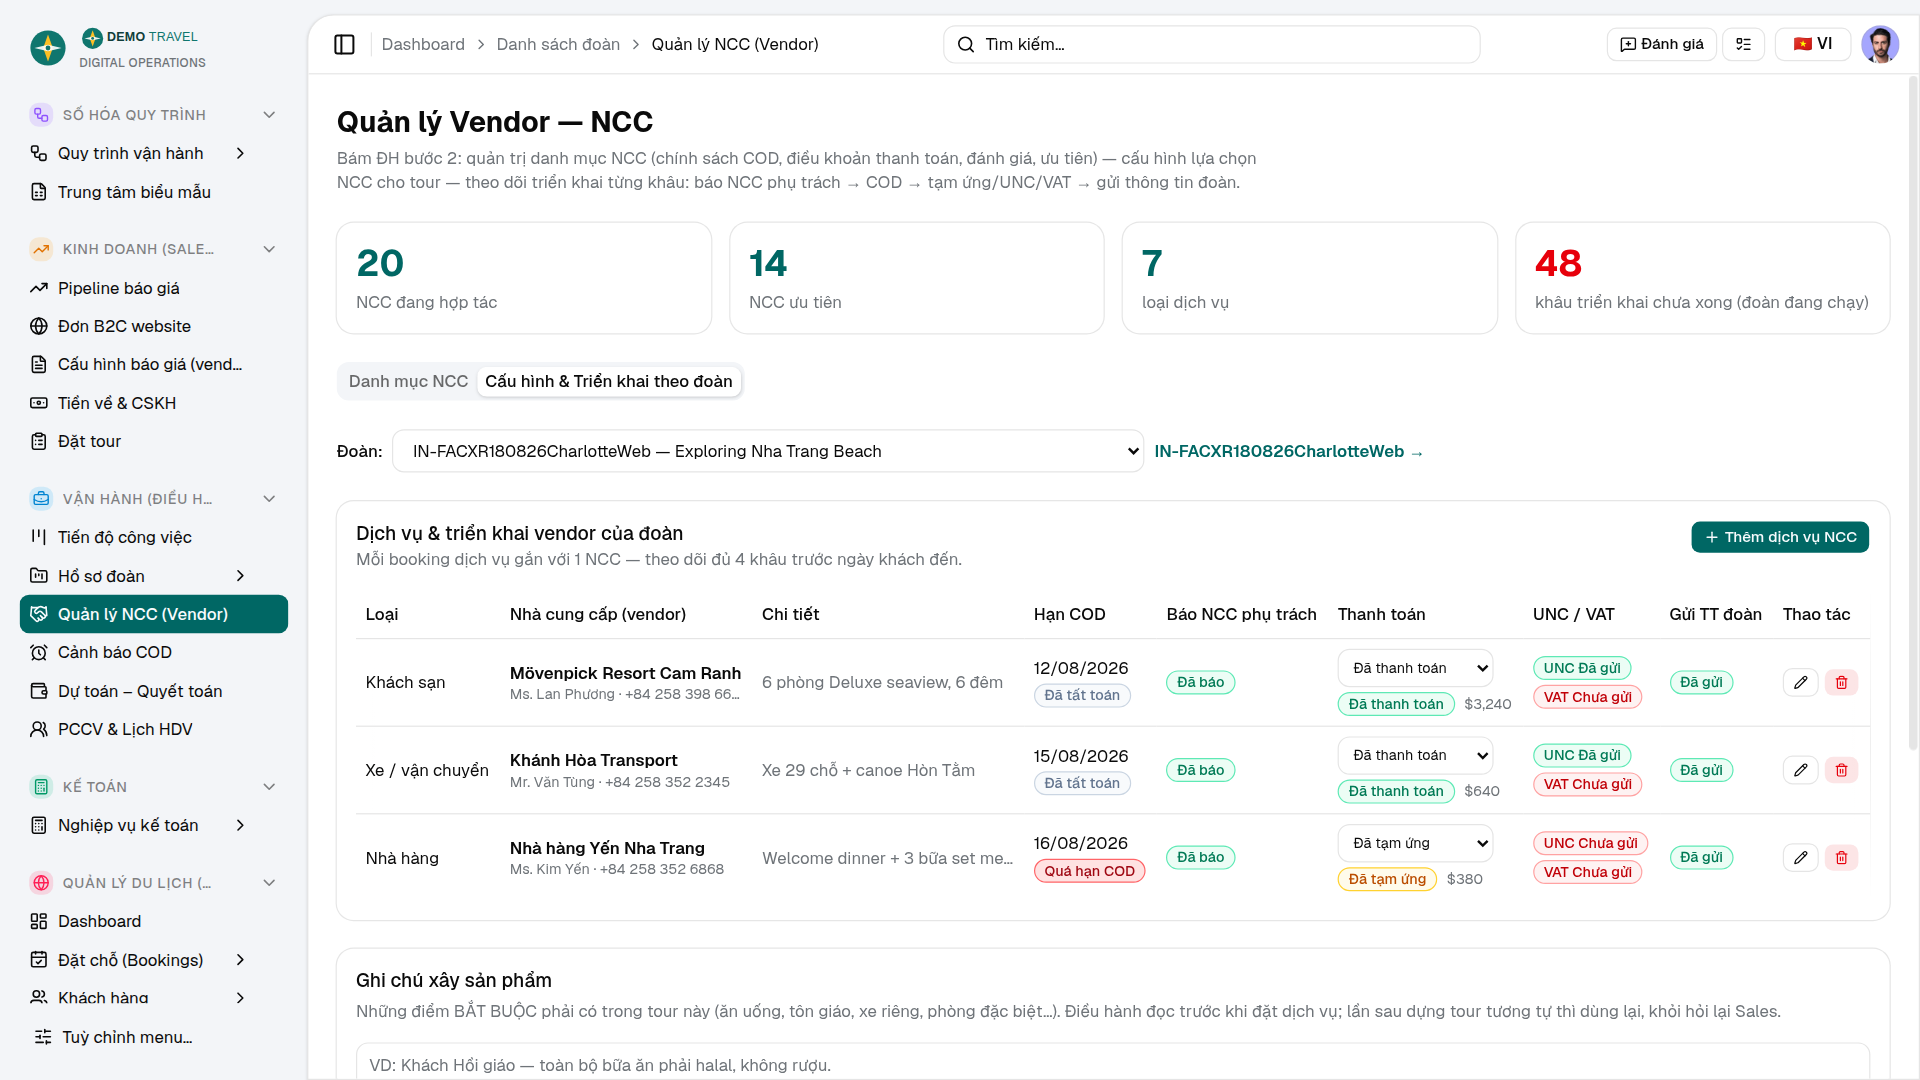Click the Đánh giá feedback button

tap(1662, 44)
